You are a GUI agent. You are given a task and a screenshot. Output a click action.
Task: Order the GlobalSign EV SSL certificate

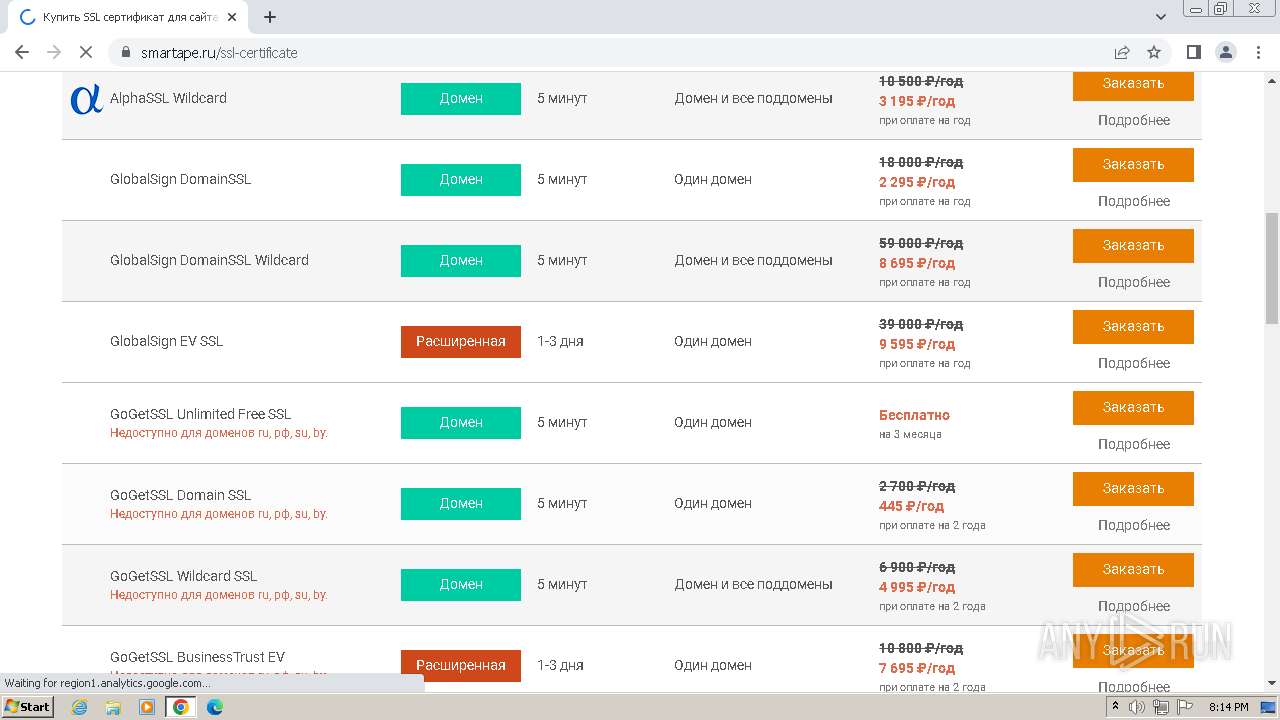[1133, 327]
